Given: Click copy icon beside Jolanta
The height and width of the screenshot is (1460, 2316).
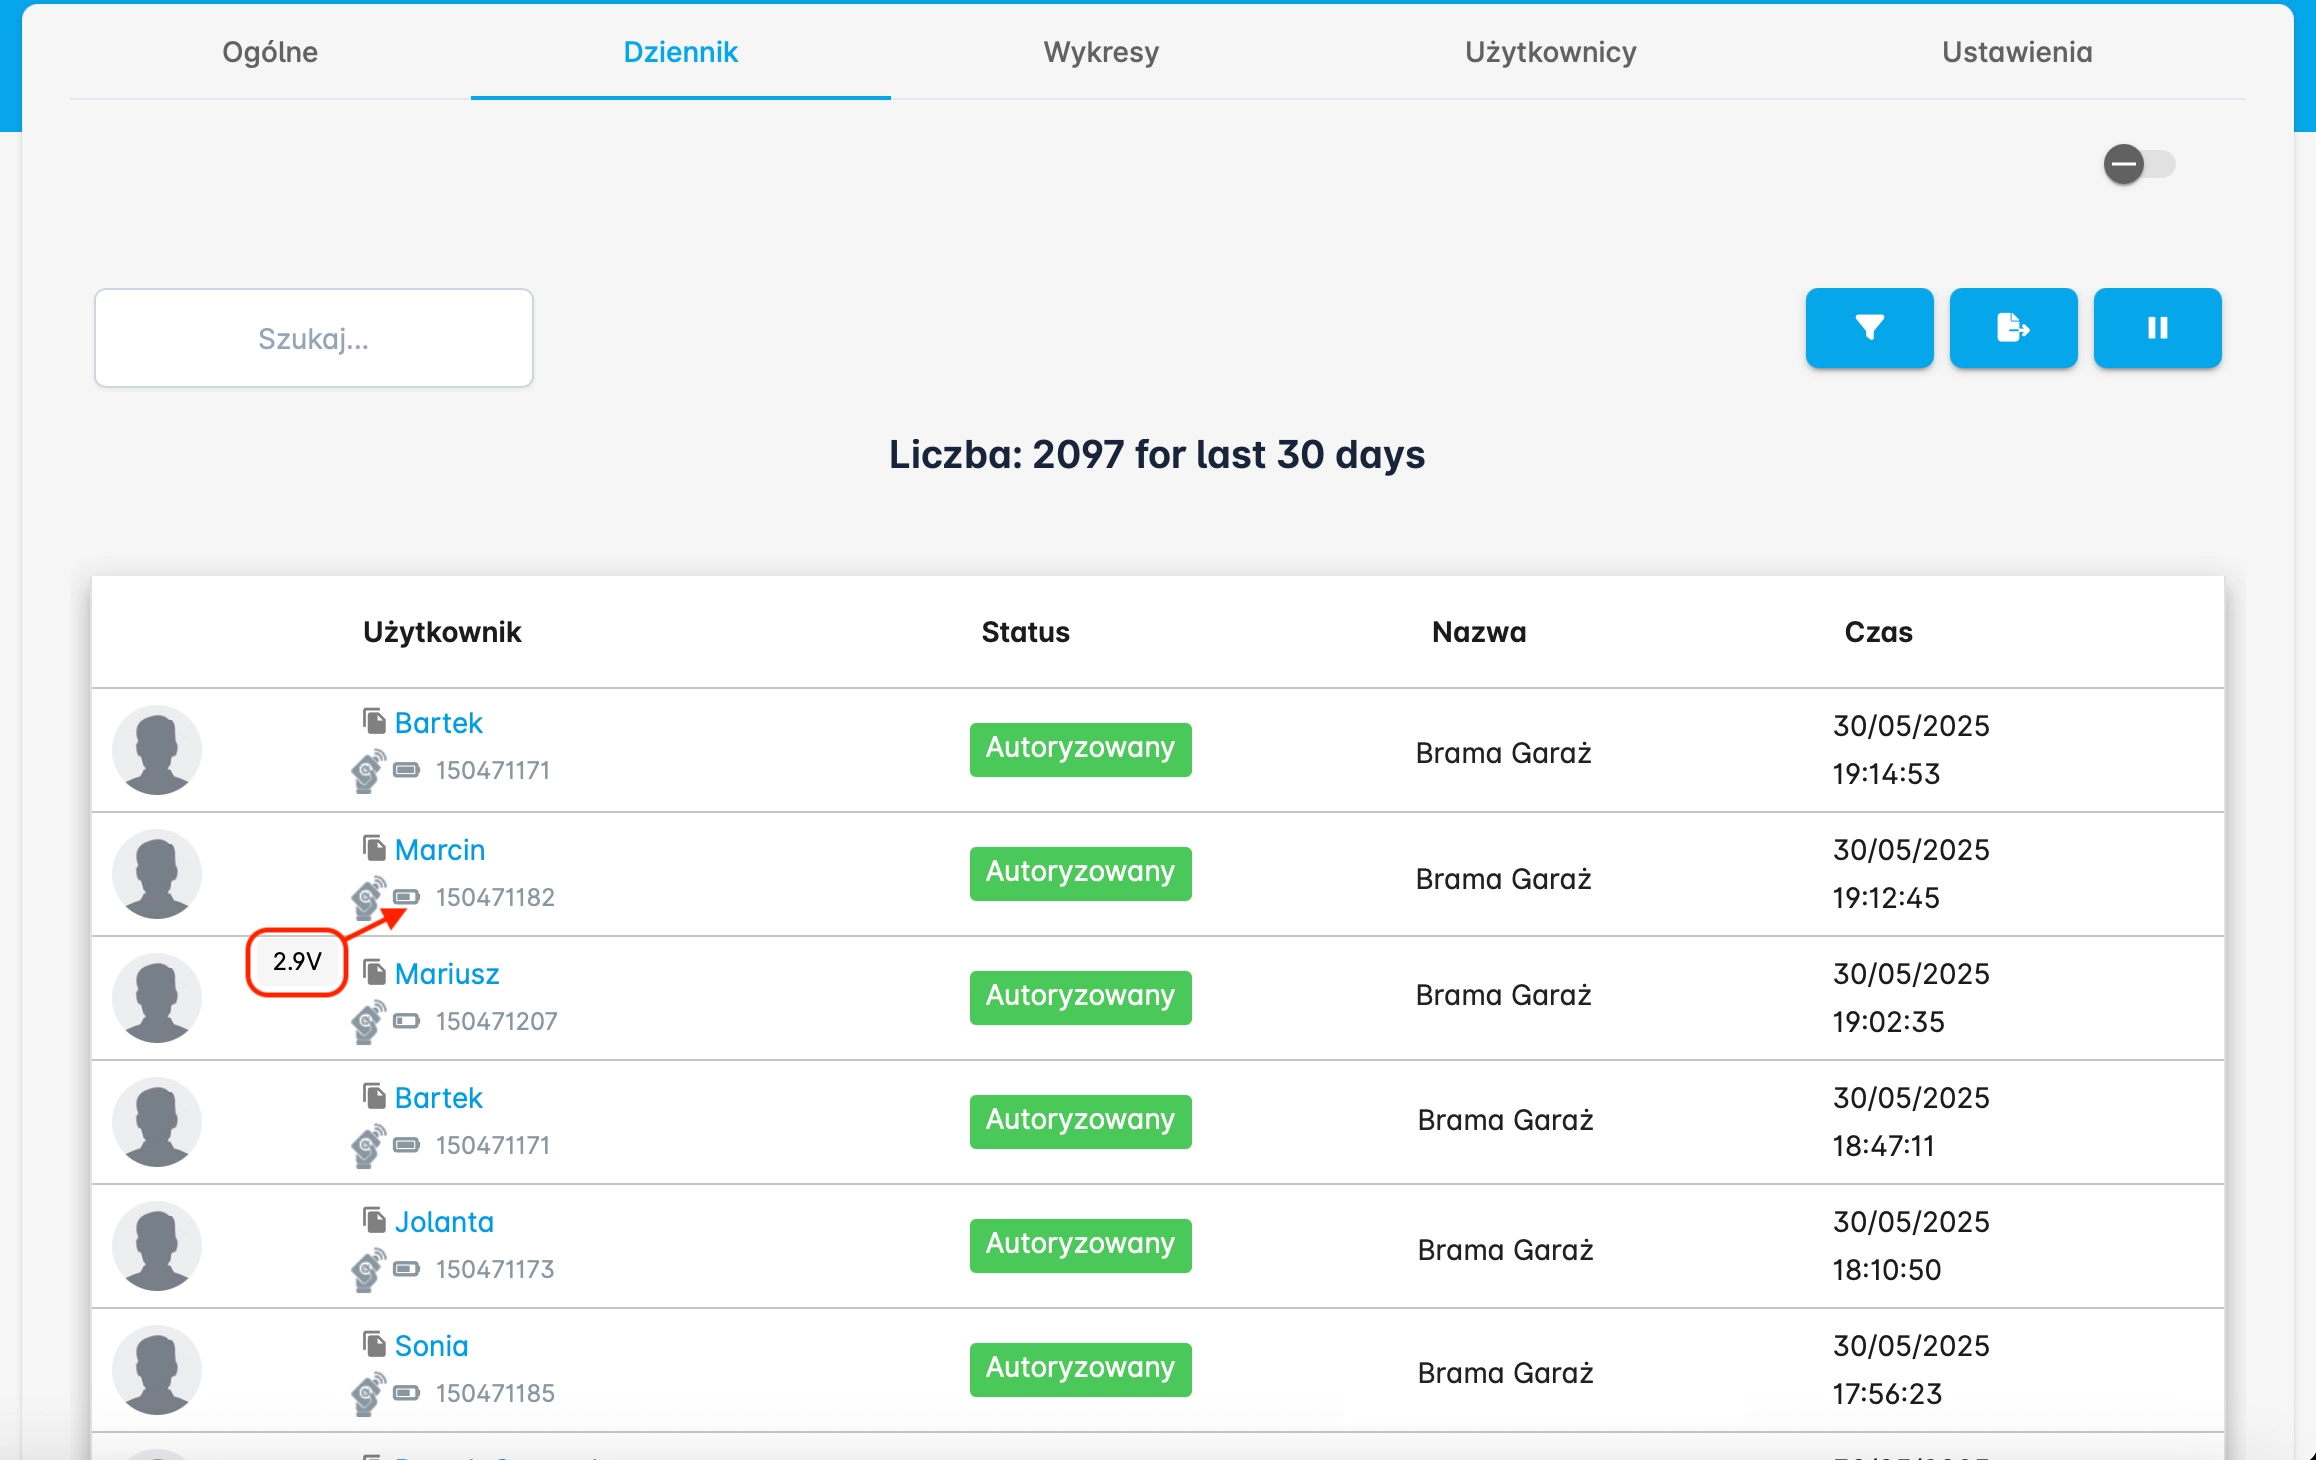Looking at the screenshot, I should point(374,1221).
